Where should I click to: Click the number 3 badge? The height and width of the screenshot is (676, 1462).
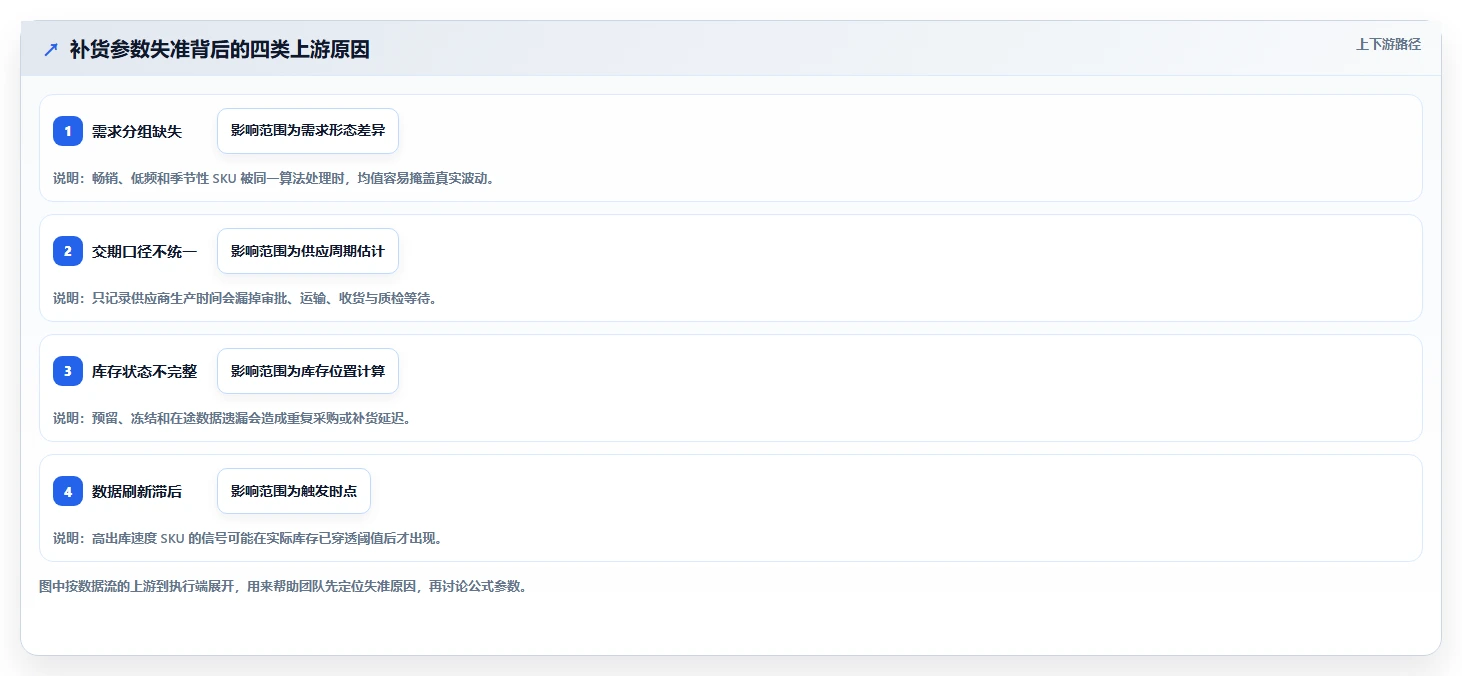coord(68,371)
